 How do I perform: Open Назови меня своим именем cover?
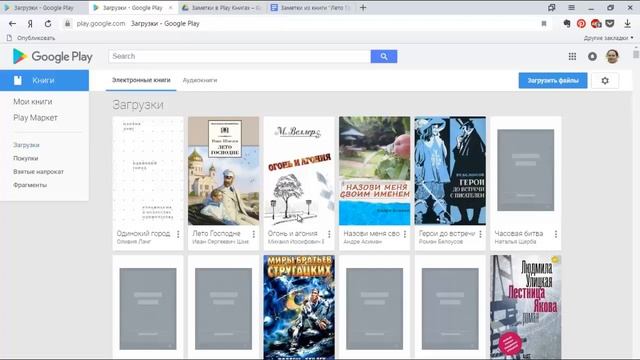374,171
